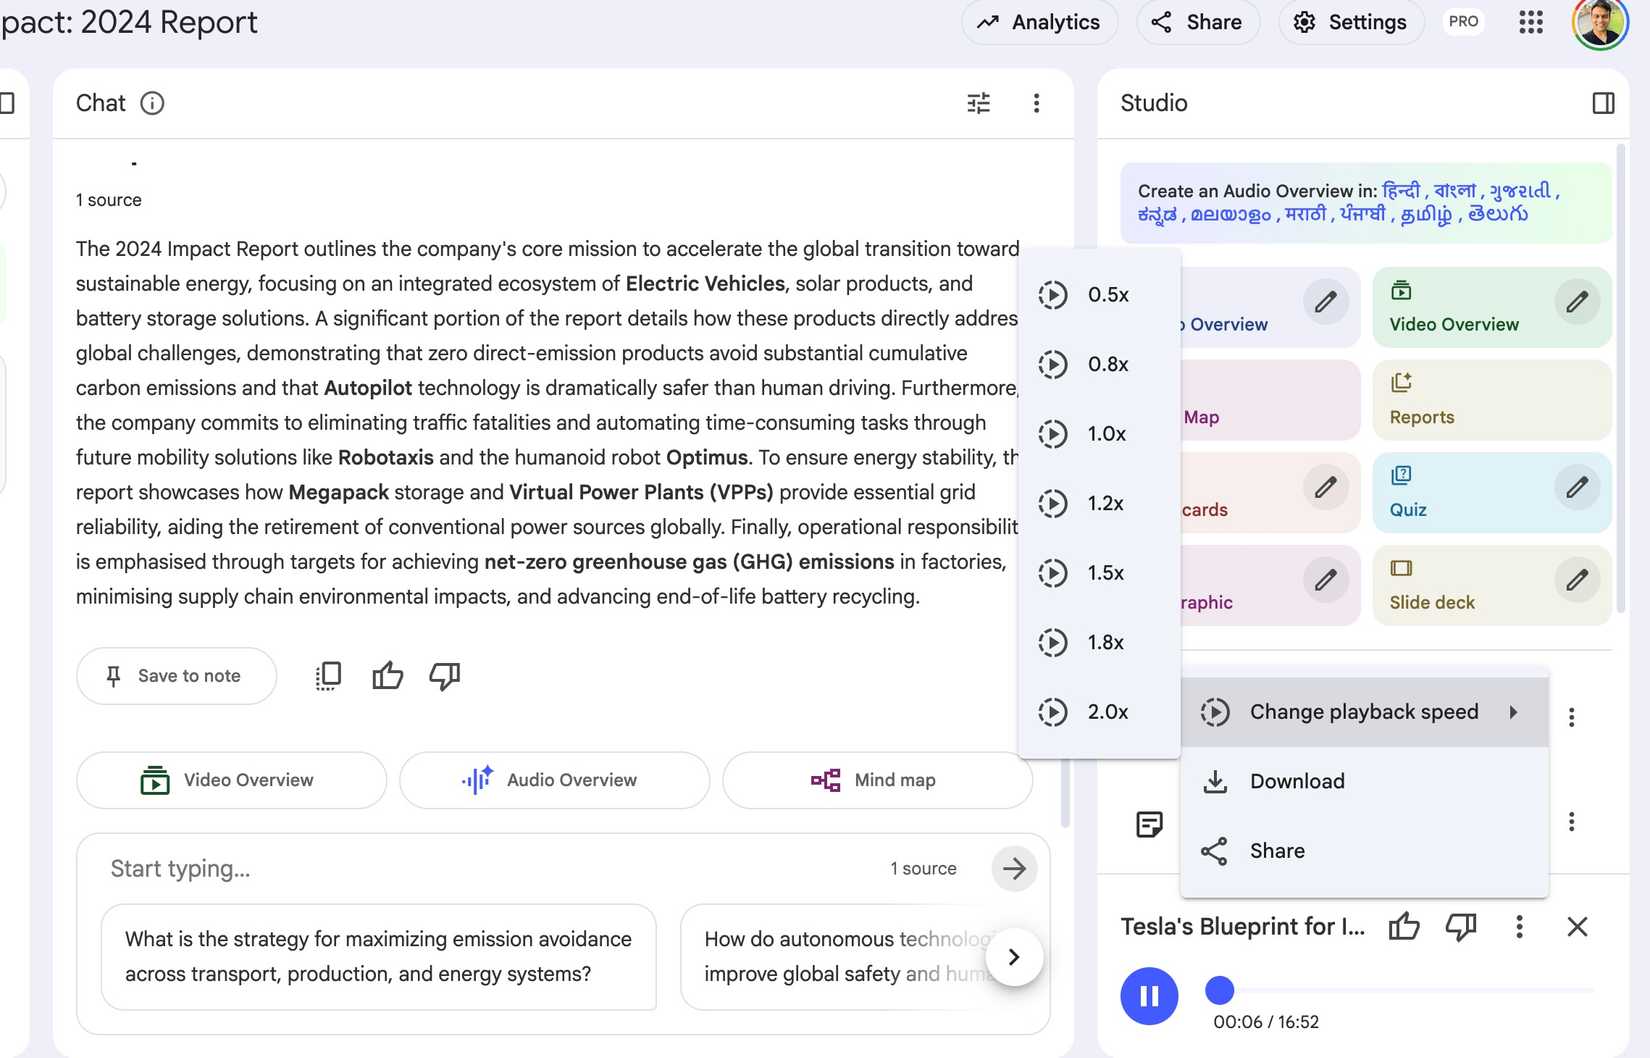Pause the audio overview playback
Screen dimensions: 1650x1058
coord(1149,996)
